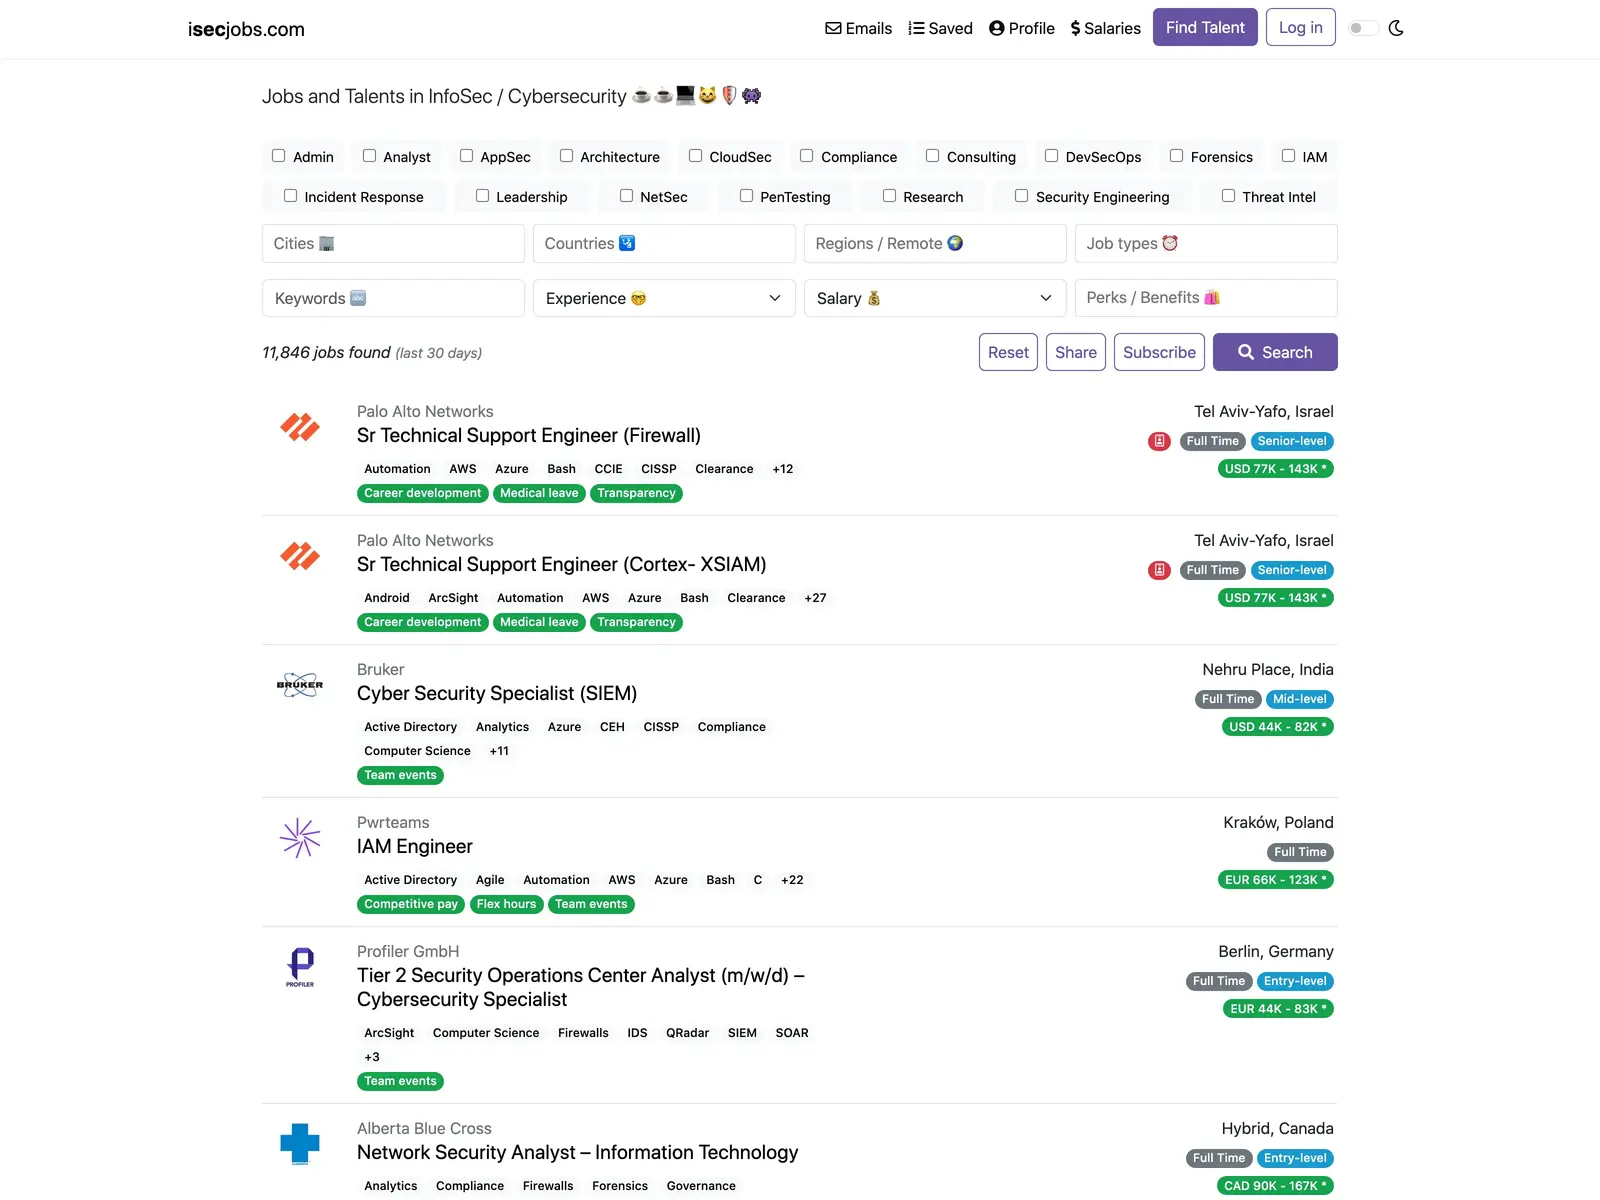Click the Reset filters button
The width and height of the screenshot is (1600, 1200).
pyautogui.click(x=1008, y=352)
